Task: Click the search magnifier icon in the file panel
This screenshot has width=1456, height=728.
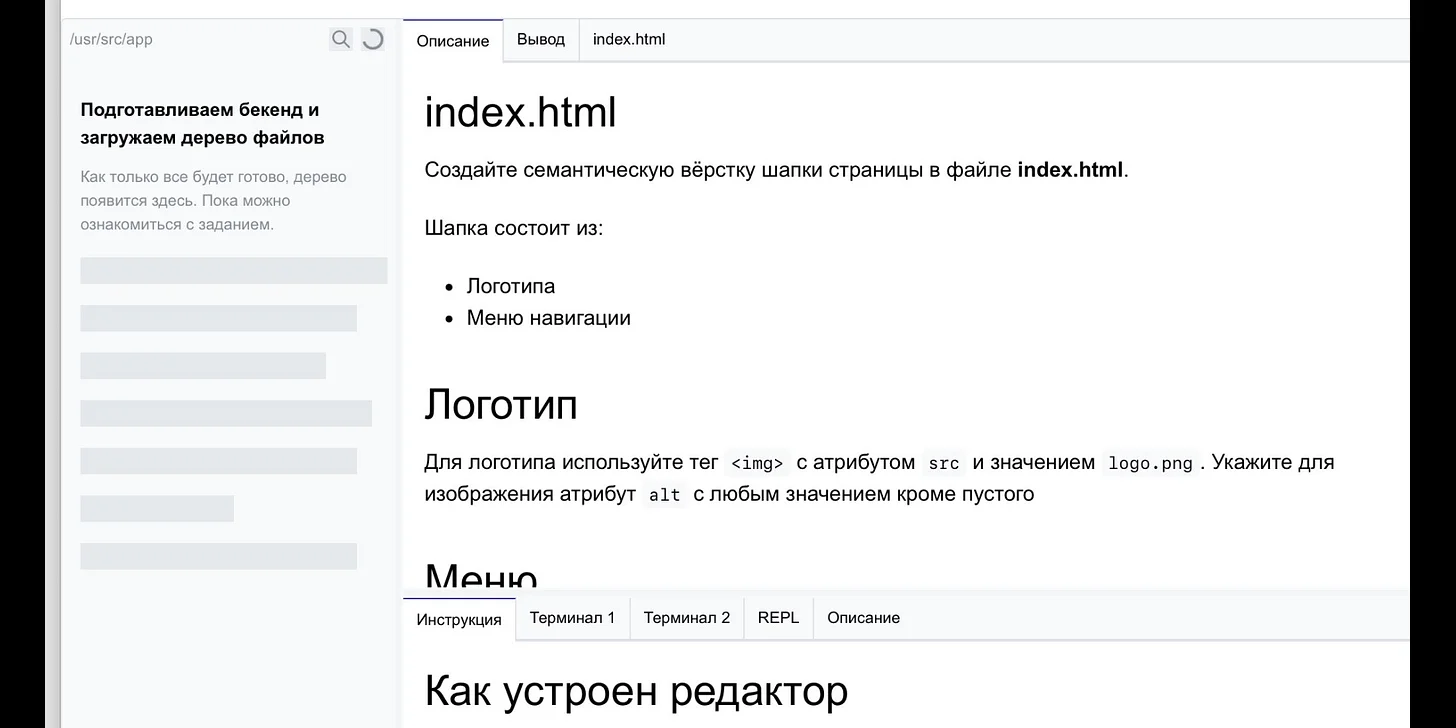Action: pos(341,39)
